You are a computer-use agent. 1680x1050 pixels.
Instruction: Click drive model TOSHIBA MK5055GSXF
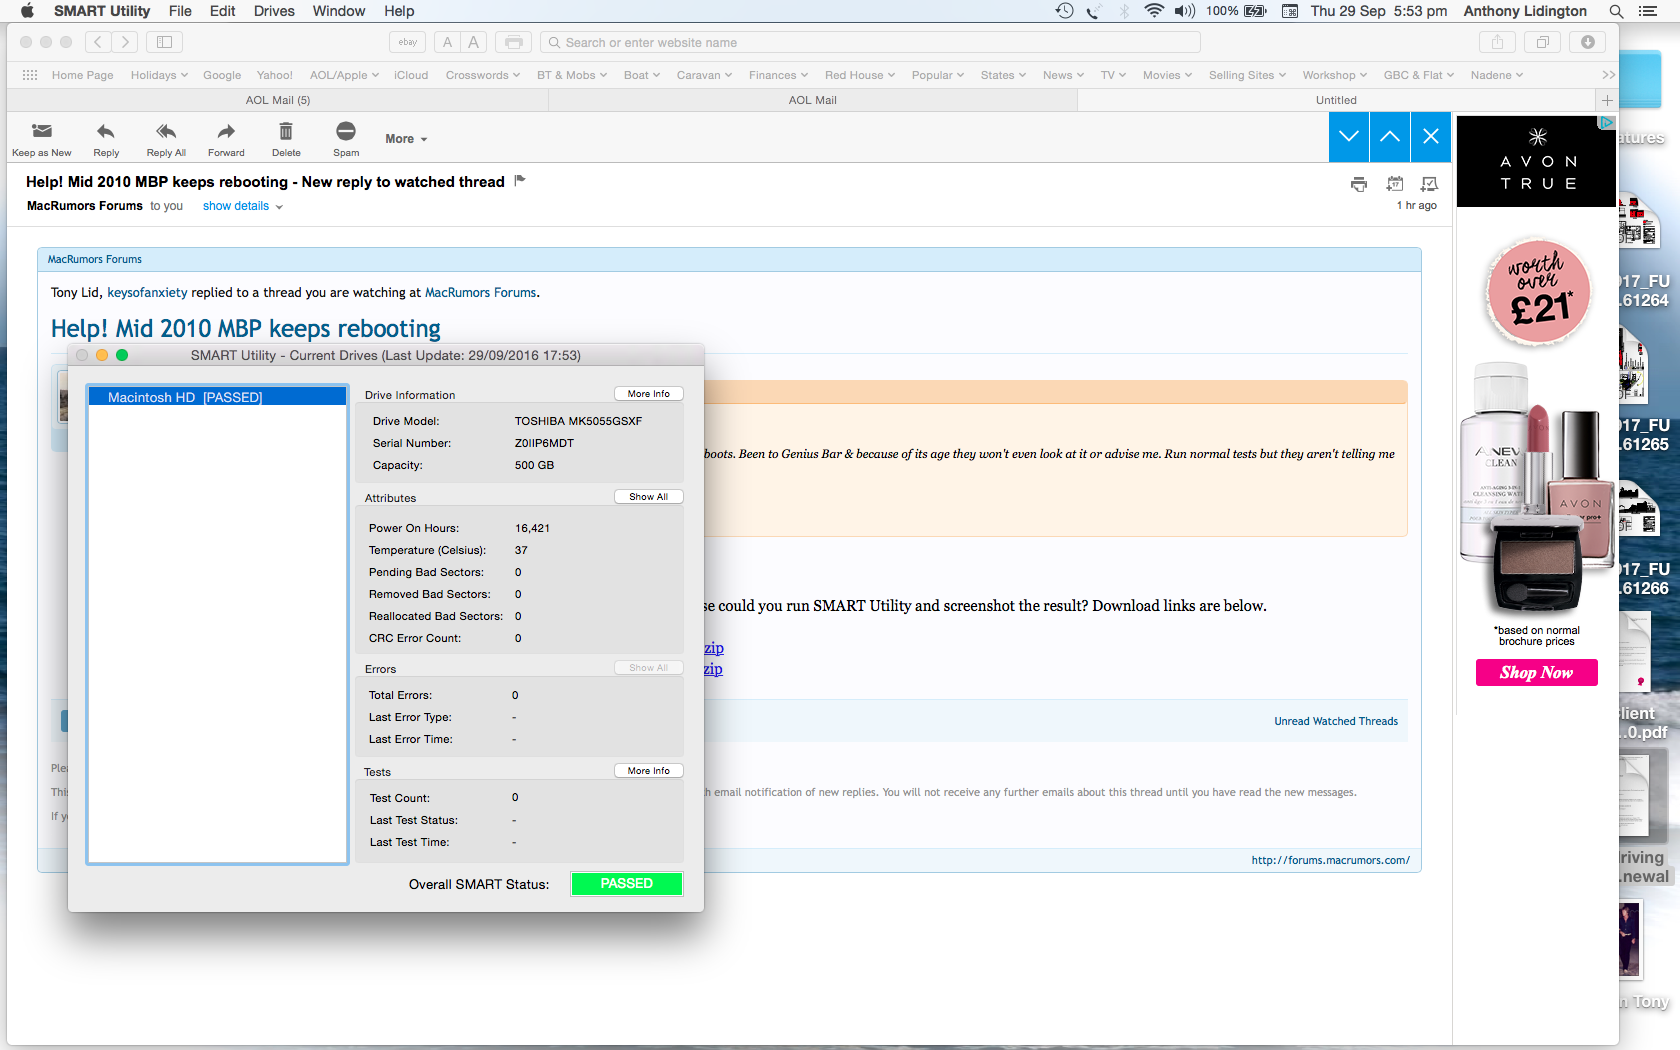coord(579,421)
